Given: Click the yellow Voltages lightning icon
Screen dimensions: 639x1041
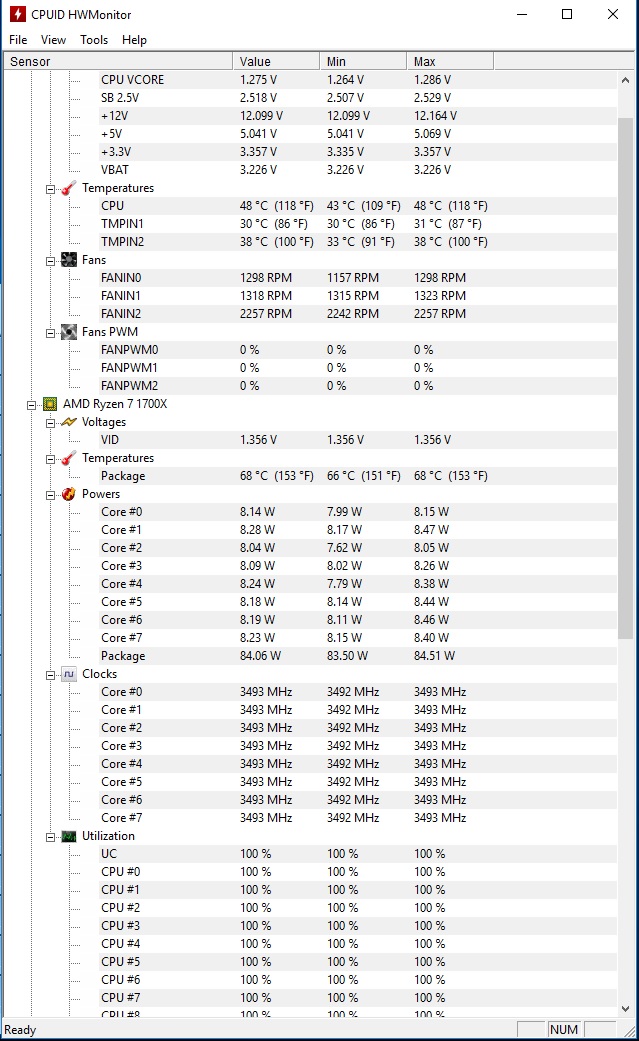Looking at the screenshot, I should 68,422.
